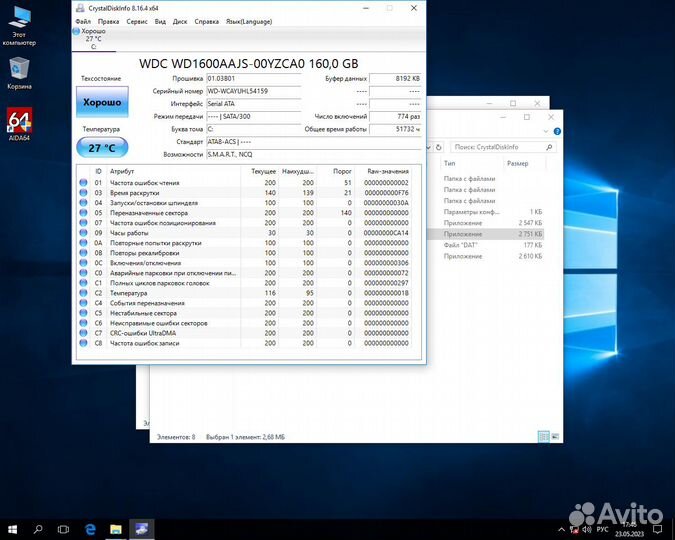Click status icon of attribute C1 head parking cycles
Image resolution: width=675 pixels, height=540 pixels.
pos(84,283)
